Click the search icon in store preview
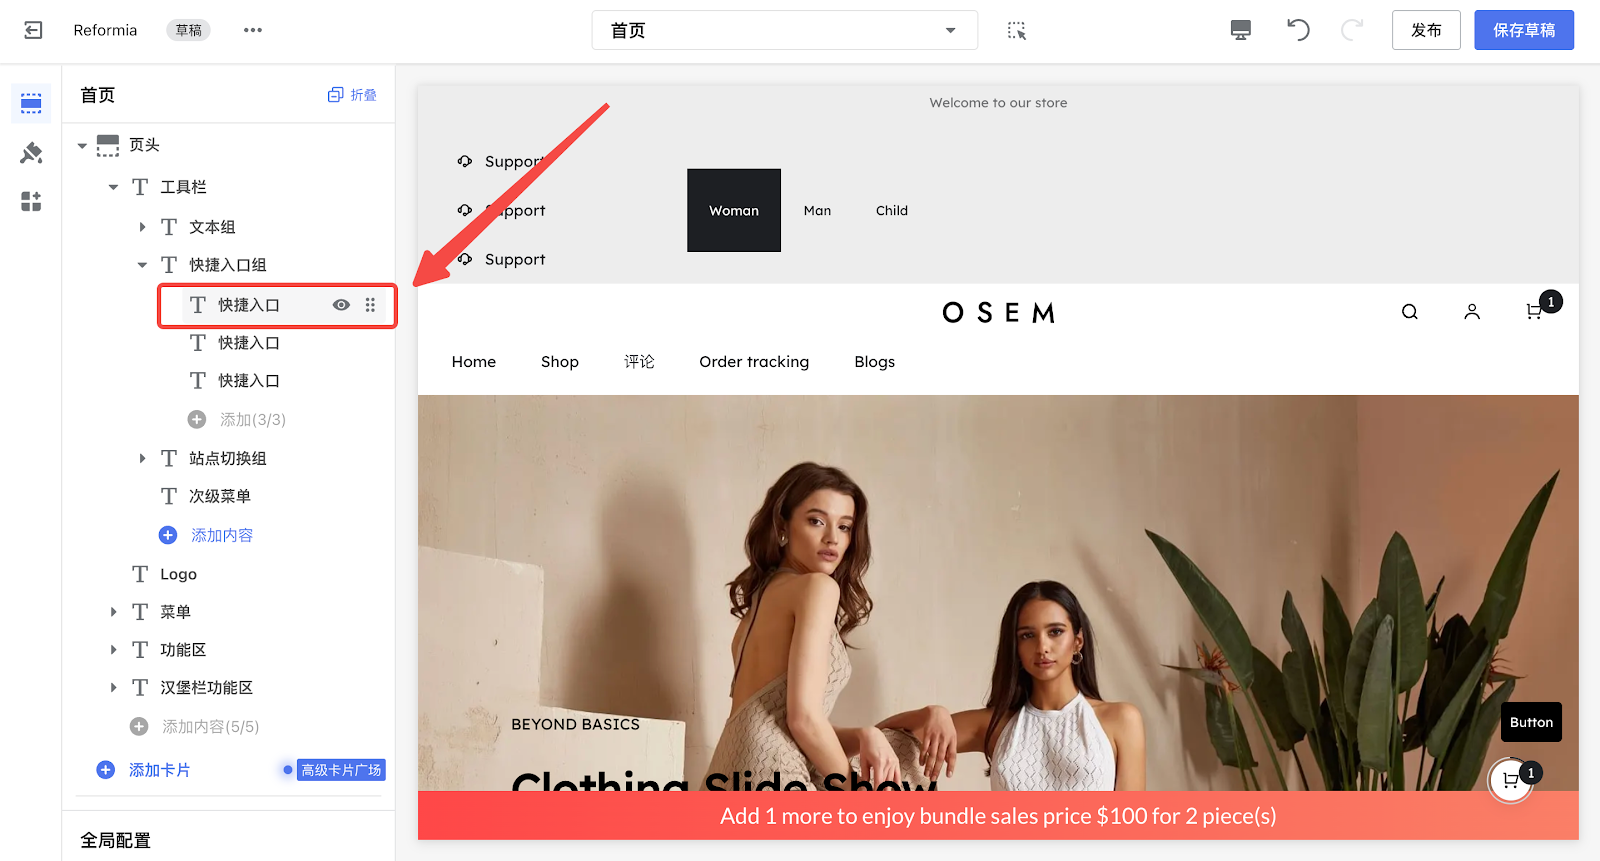Image resolution: width=1600 pixels, height=861 pixels. click(1410, 312)
